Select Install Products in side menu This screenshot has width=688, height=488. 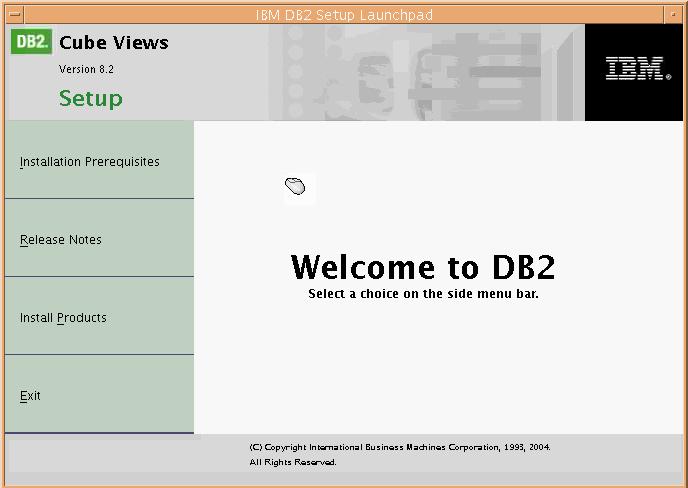click(x=99, y=316)
